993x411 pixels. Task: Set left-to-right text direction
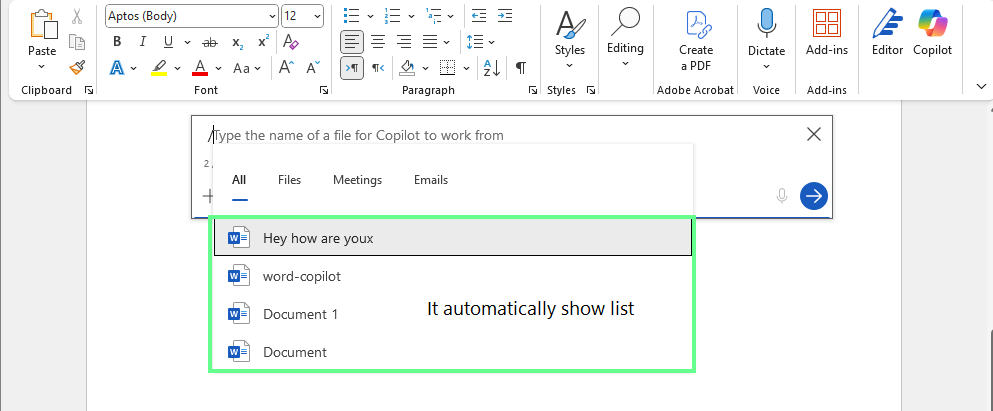tap(352, 68)
